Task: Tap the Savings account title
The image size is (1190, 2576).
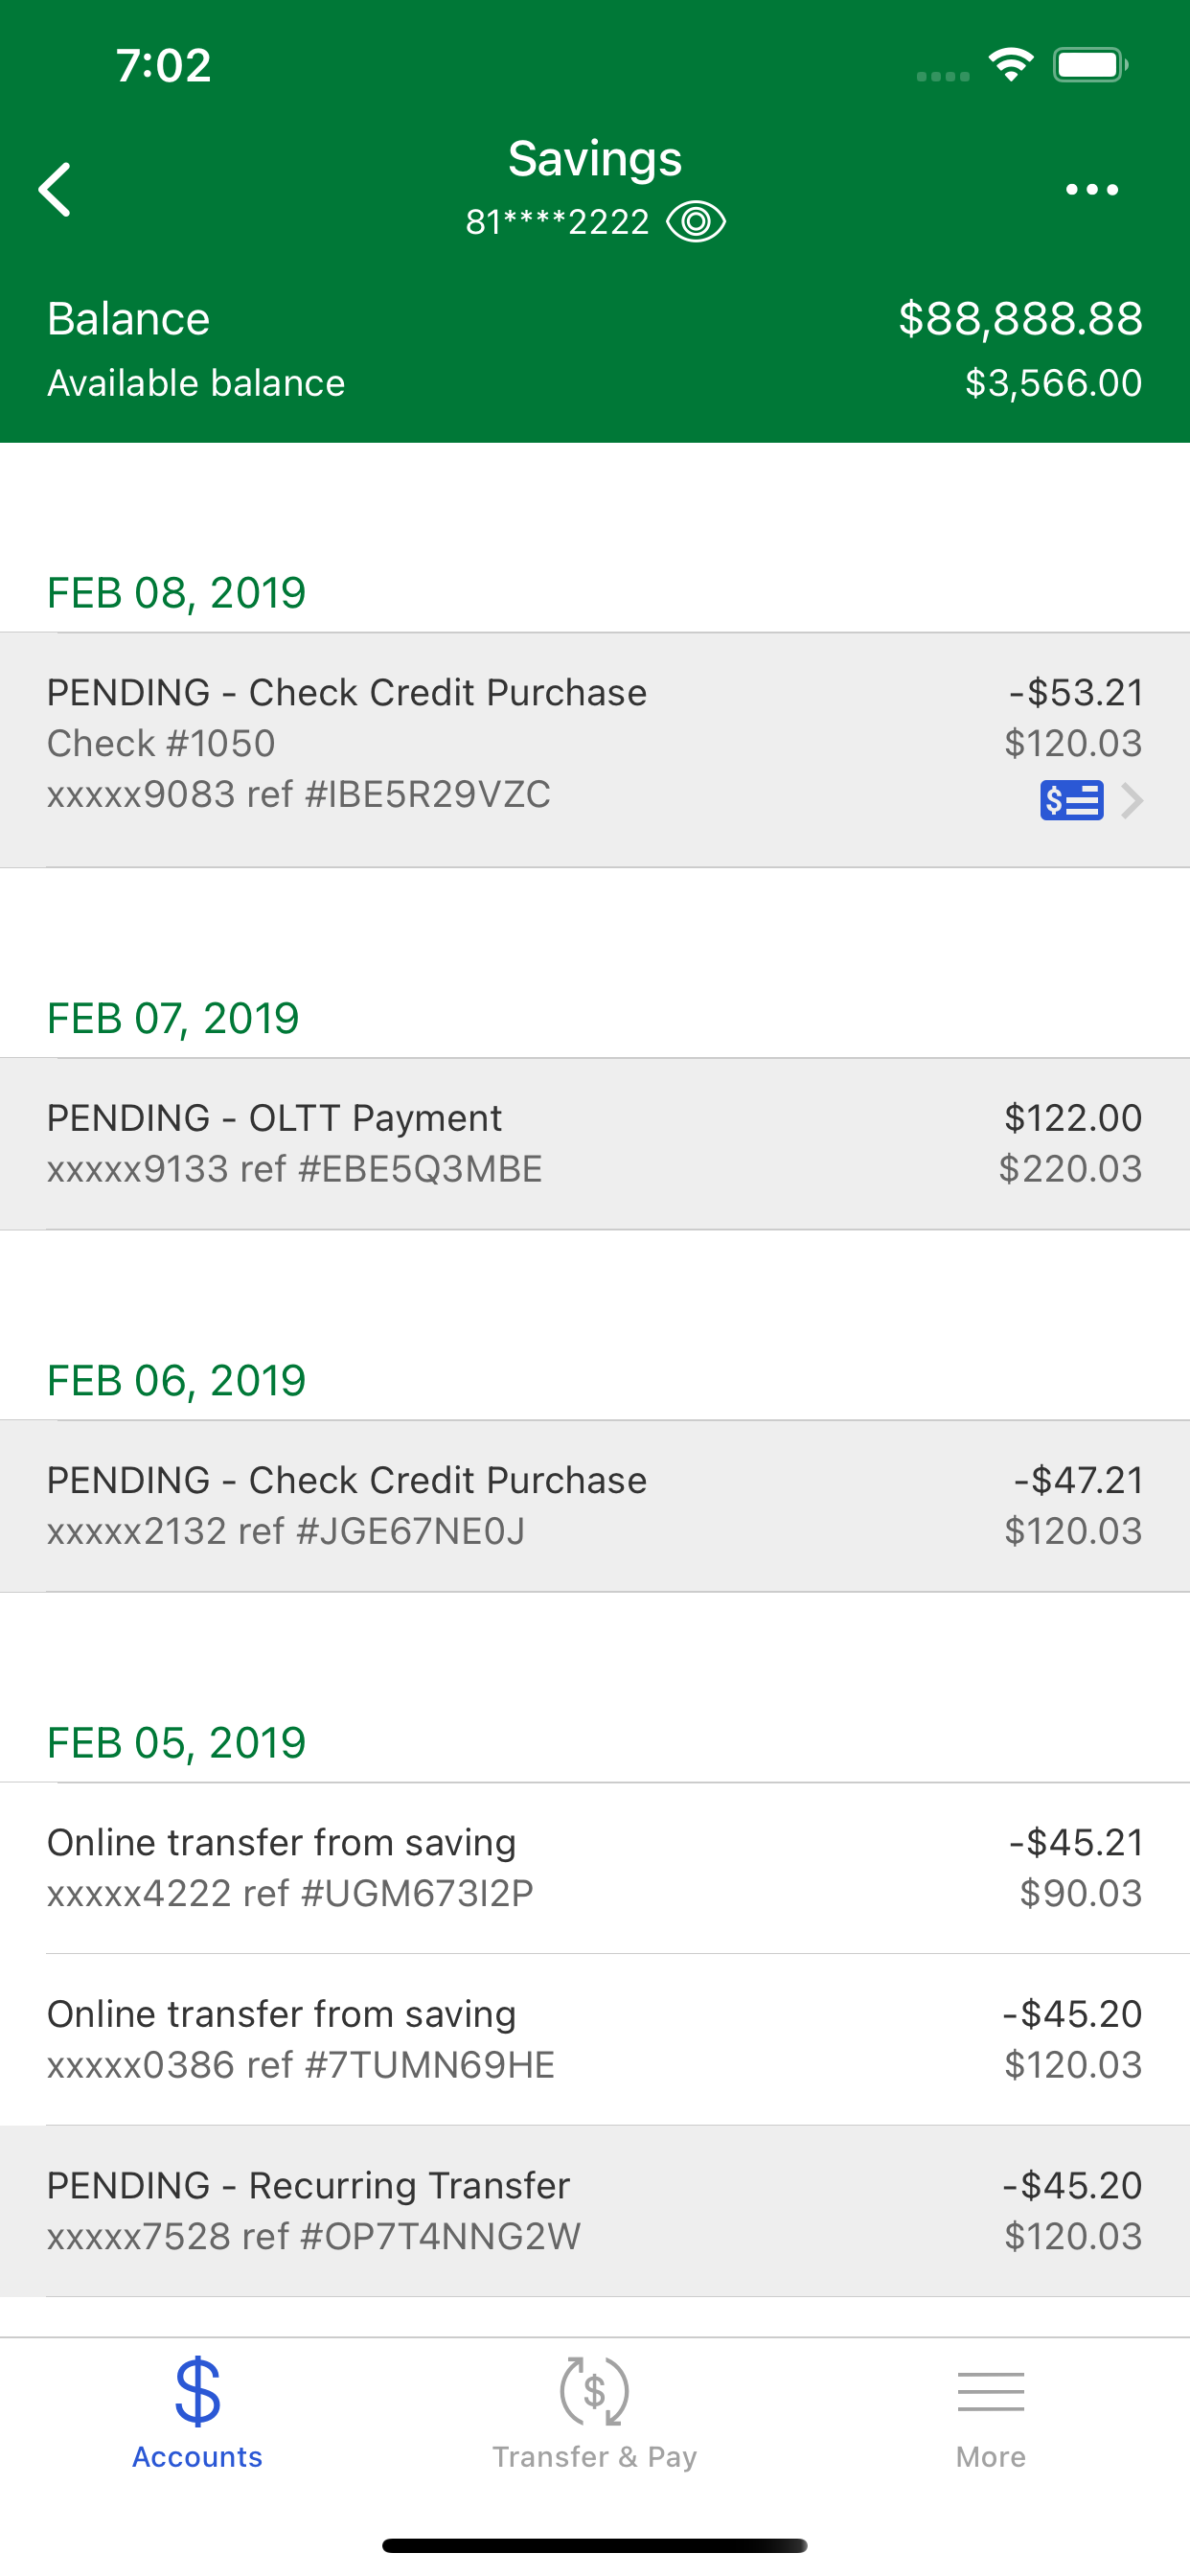Action: pyautogui.click(x=595, y=158)
